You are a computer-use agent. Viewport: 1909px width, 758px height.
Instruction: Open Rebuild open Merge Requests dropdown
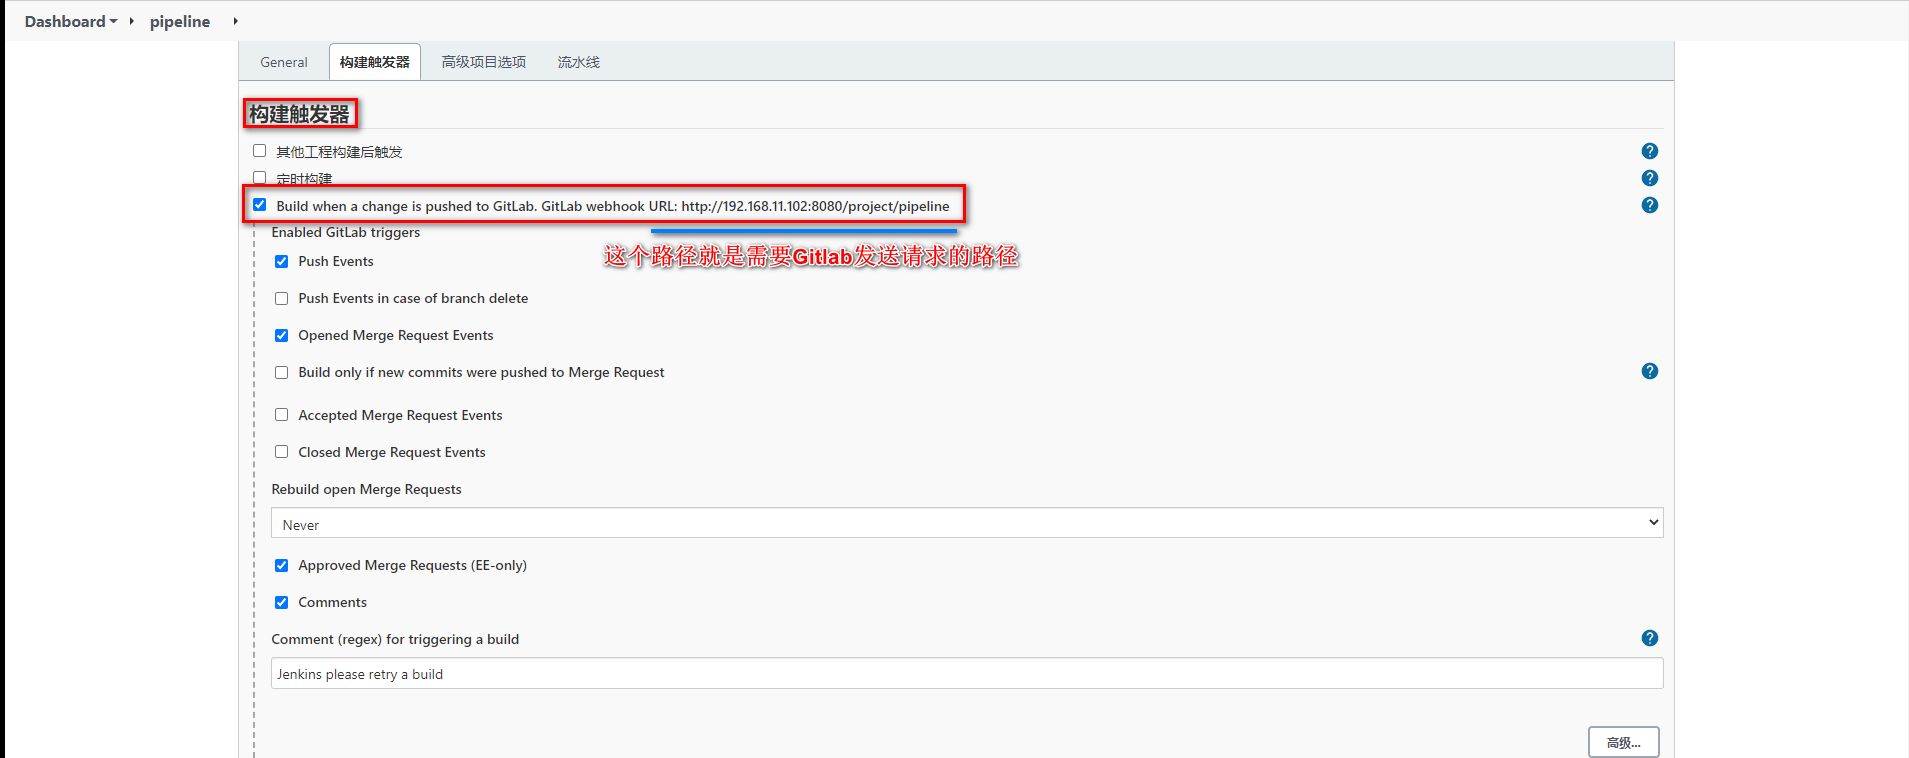tap(966, 523)
